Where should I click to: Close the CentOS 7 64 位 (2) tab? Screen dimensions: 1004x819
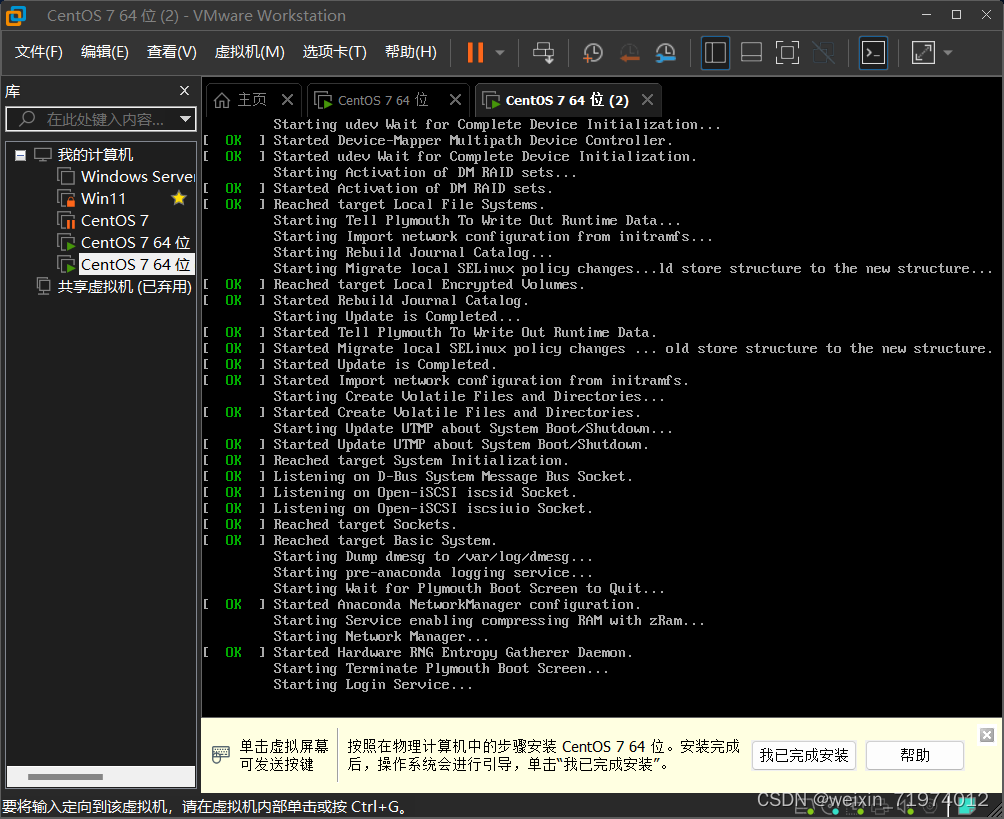point(647,100)
